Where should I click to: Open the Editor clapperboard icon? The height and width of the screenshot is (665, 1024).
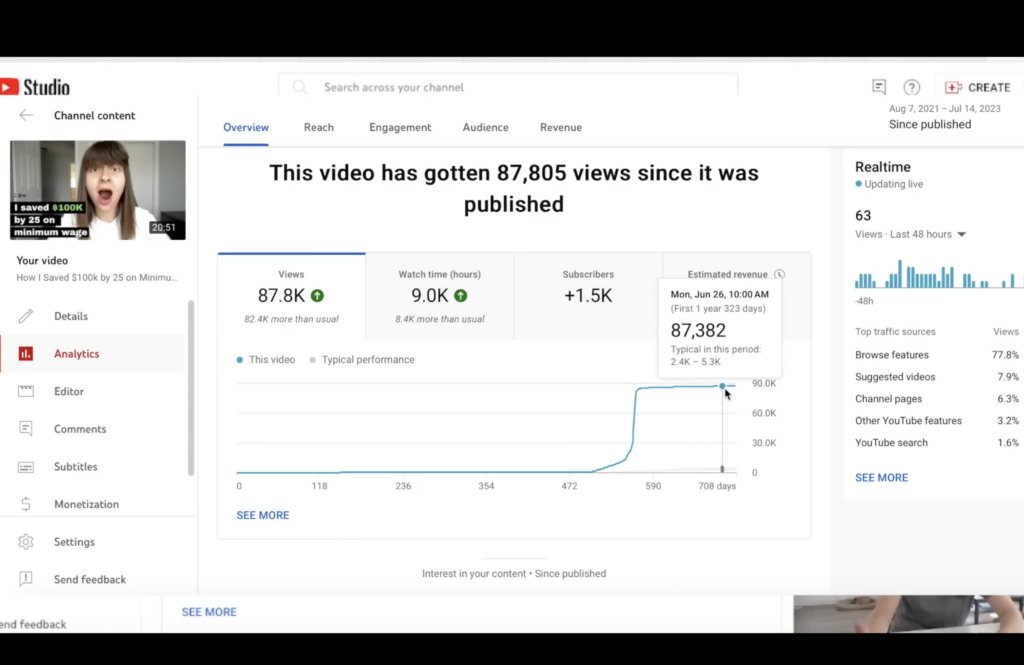click(26, 392)
